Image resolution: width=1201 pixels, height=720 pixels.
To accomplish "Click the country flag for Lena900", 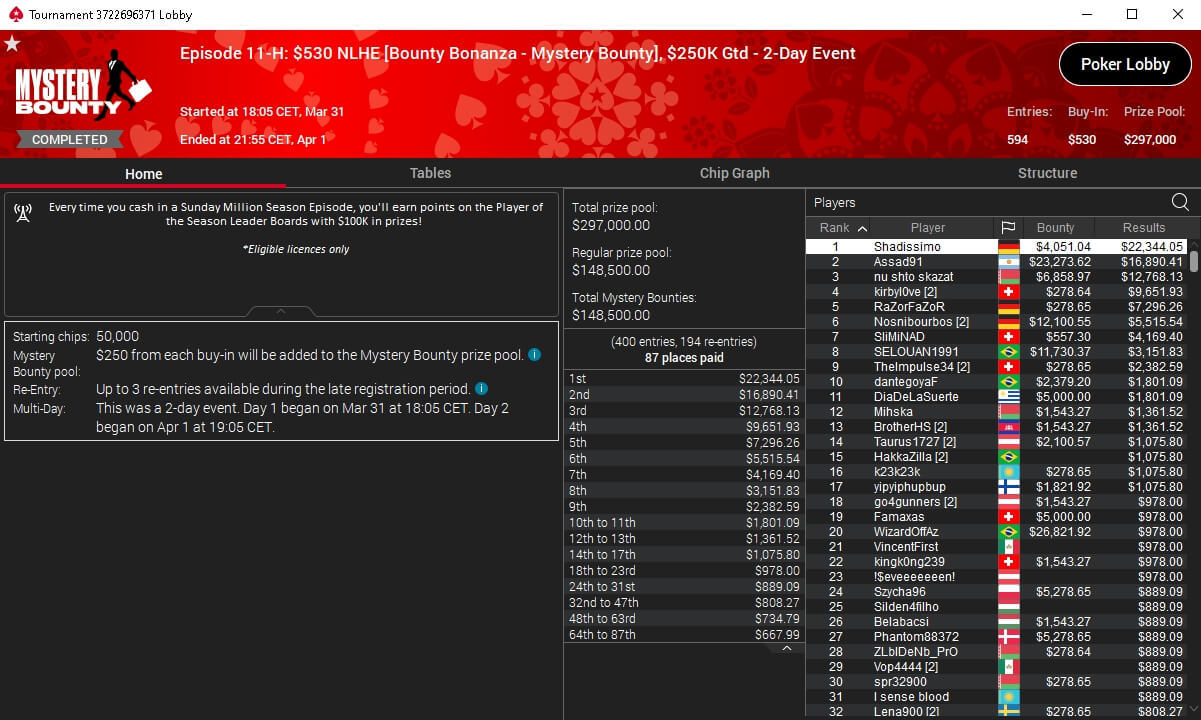I will 1008,712.
